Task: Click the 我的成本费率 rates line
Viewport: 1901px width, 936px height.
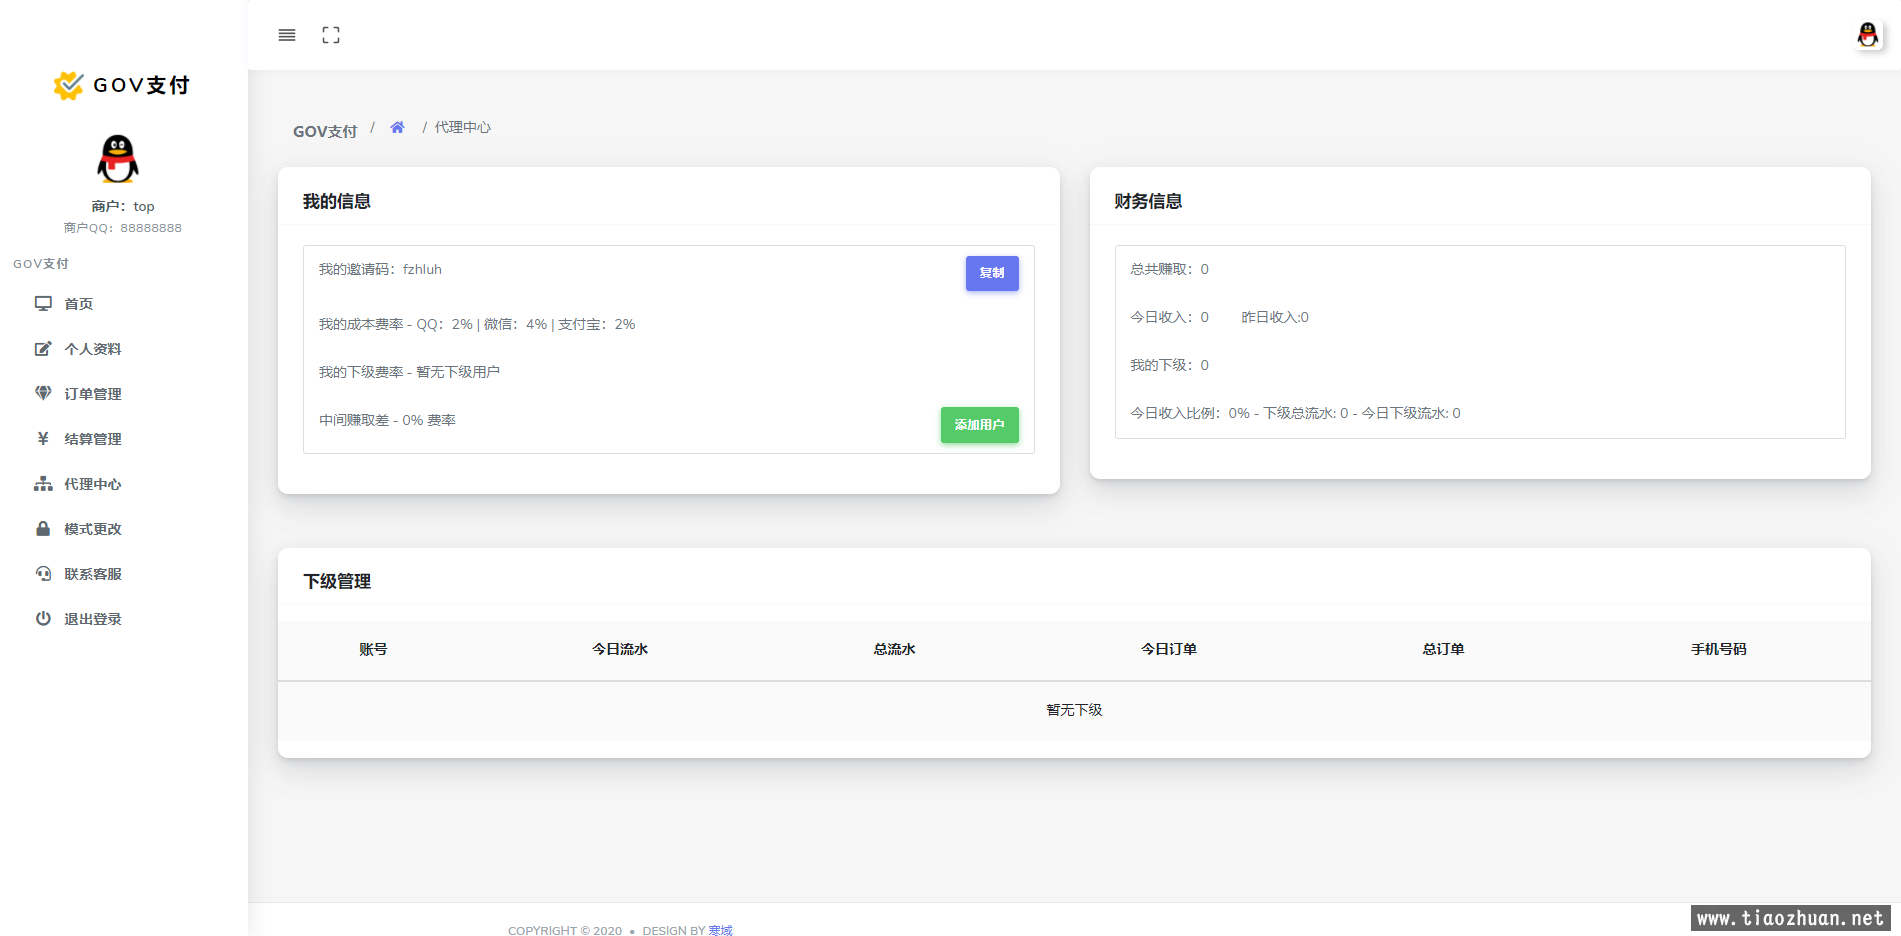Action: pyautogui.click(x=477, y=324)
